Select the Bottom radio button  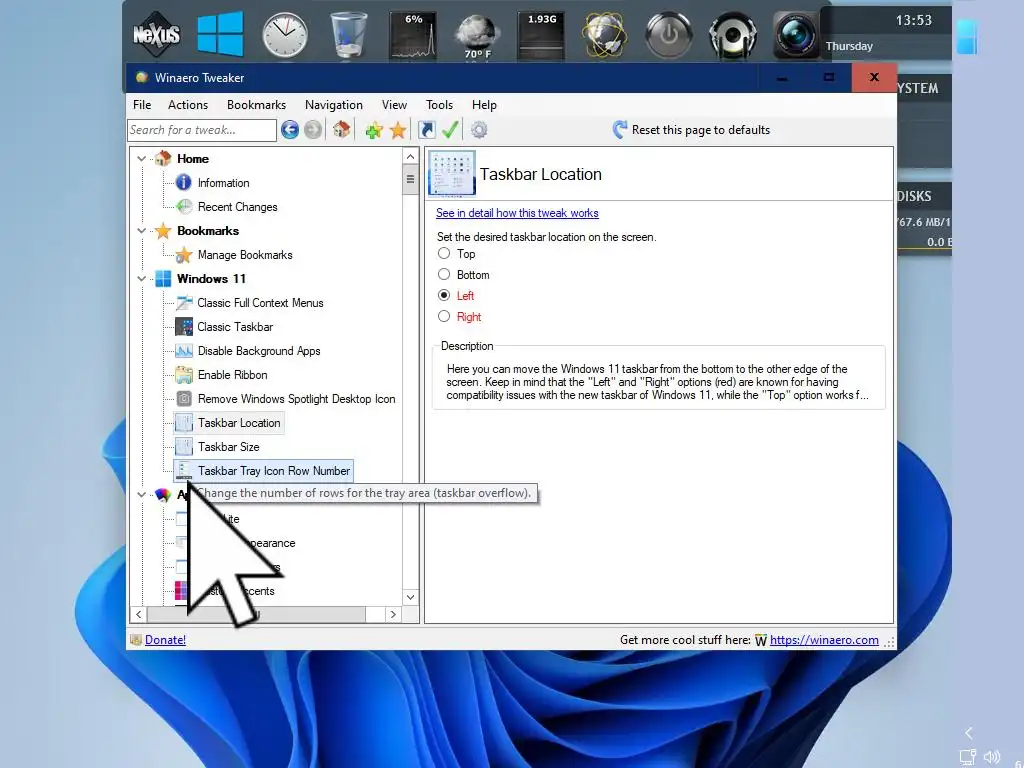point(444,274)
